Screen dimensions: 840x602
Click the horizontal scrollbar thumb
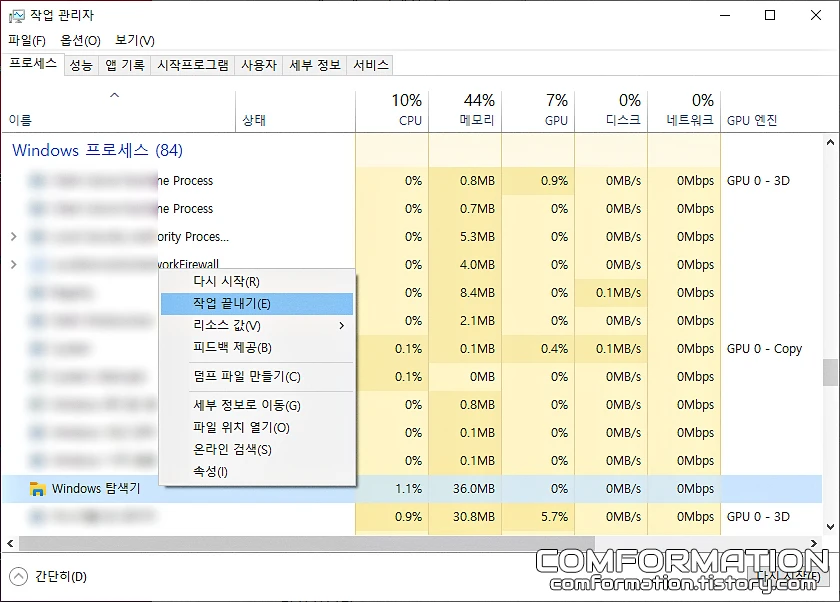[x=307, y=543]
